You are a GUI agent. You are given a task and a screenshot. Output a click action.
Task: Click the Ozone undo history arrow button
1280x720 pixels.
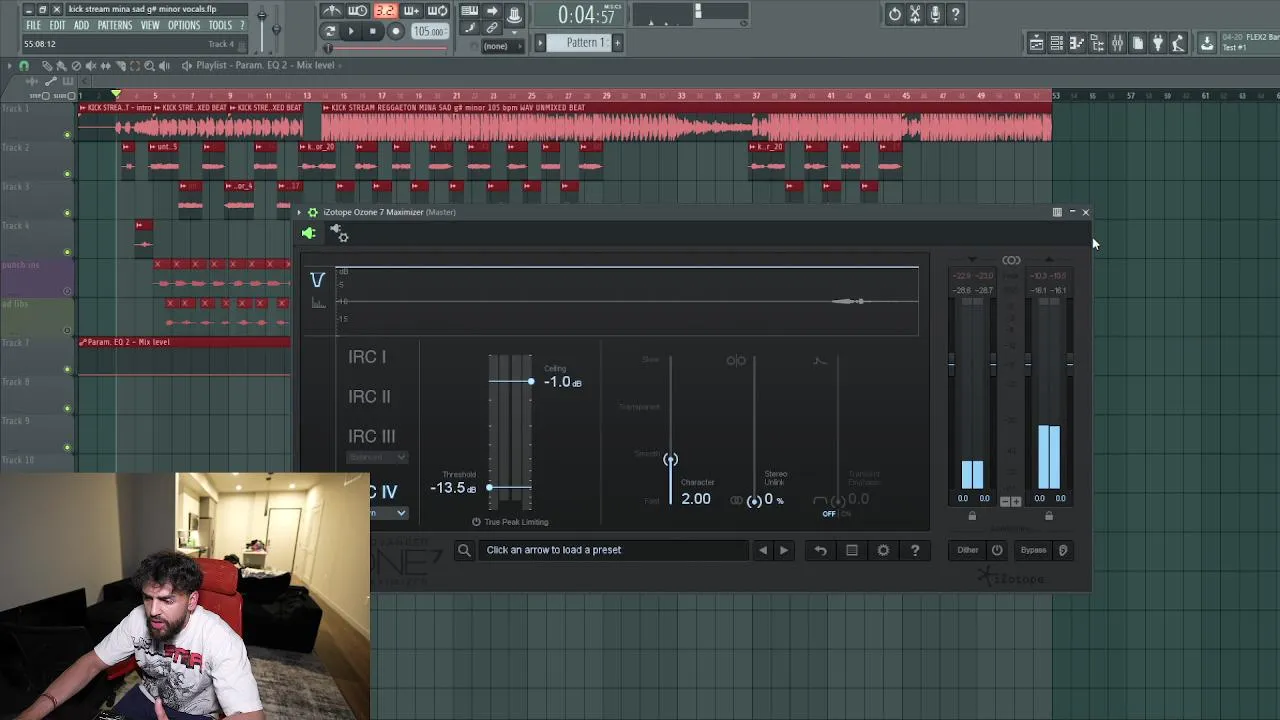point(820,550)
